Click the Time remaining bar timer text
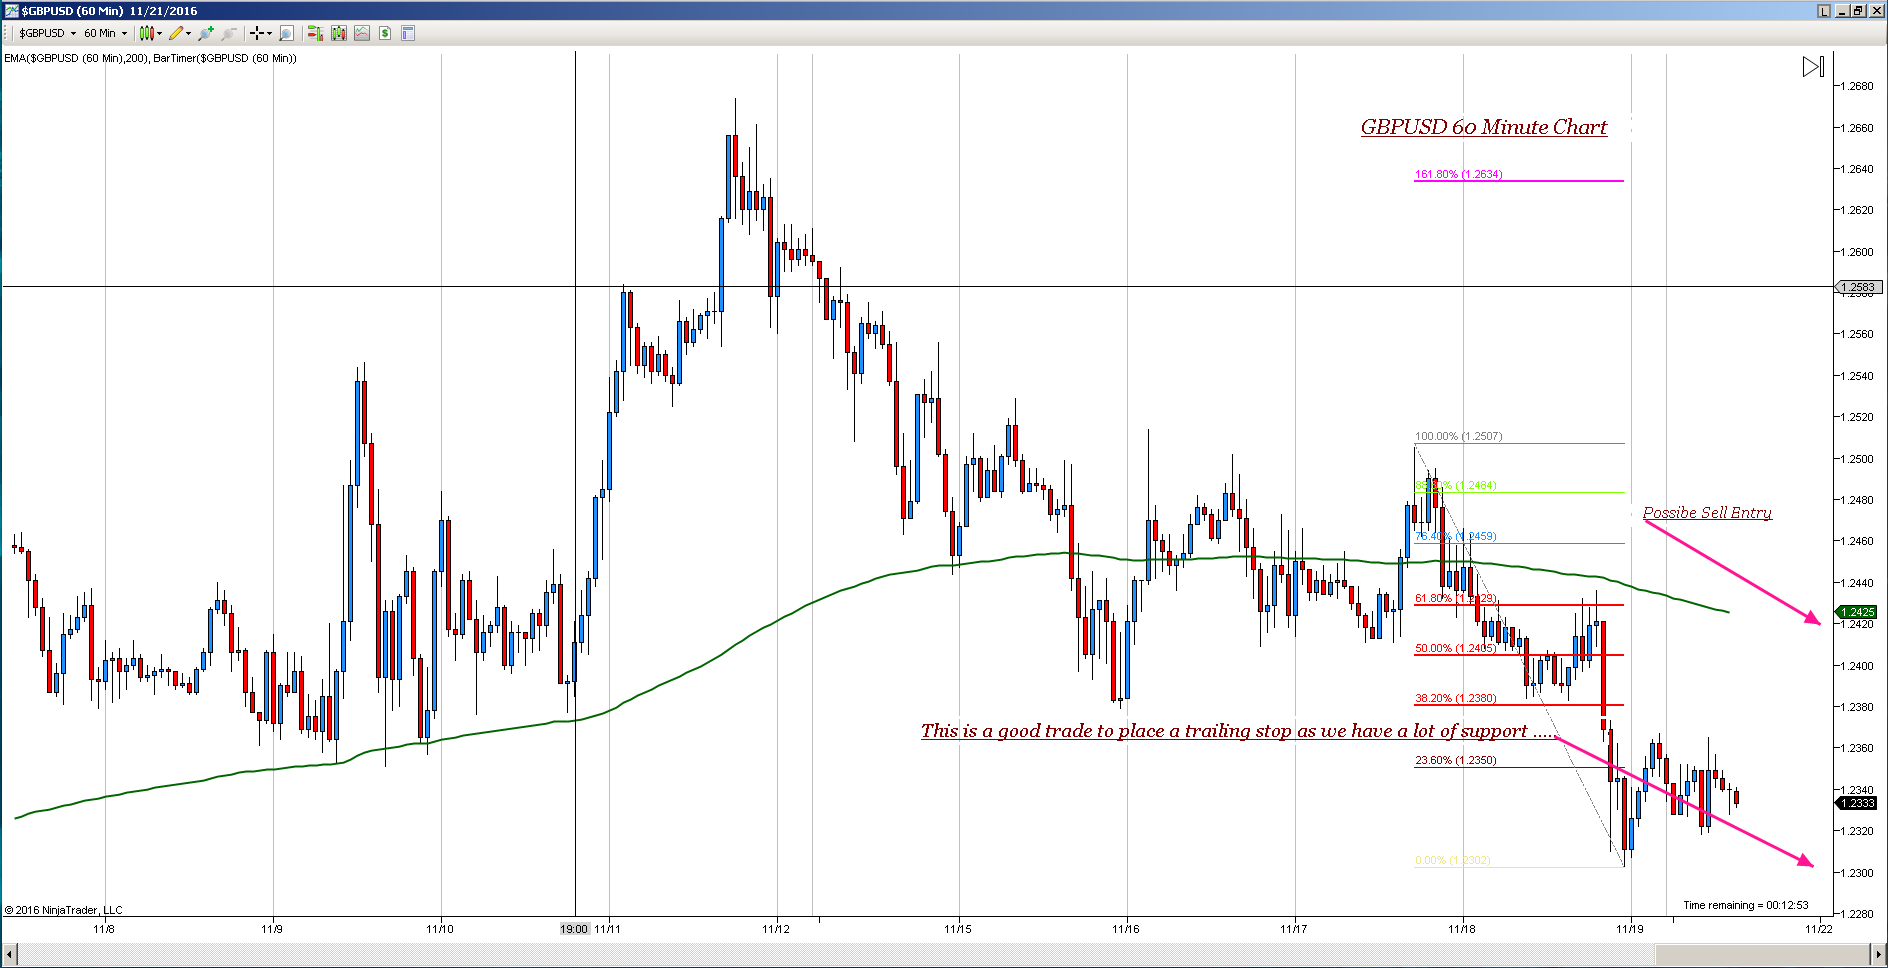1888x968 pixels. tap(1745, 905)
